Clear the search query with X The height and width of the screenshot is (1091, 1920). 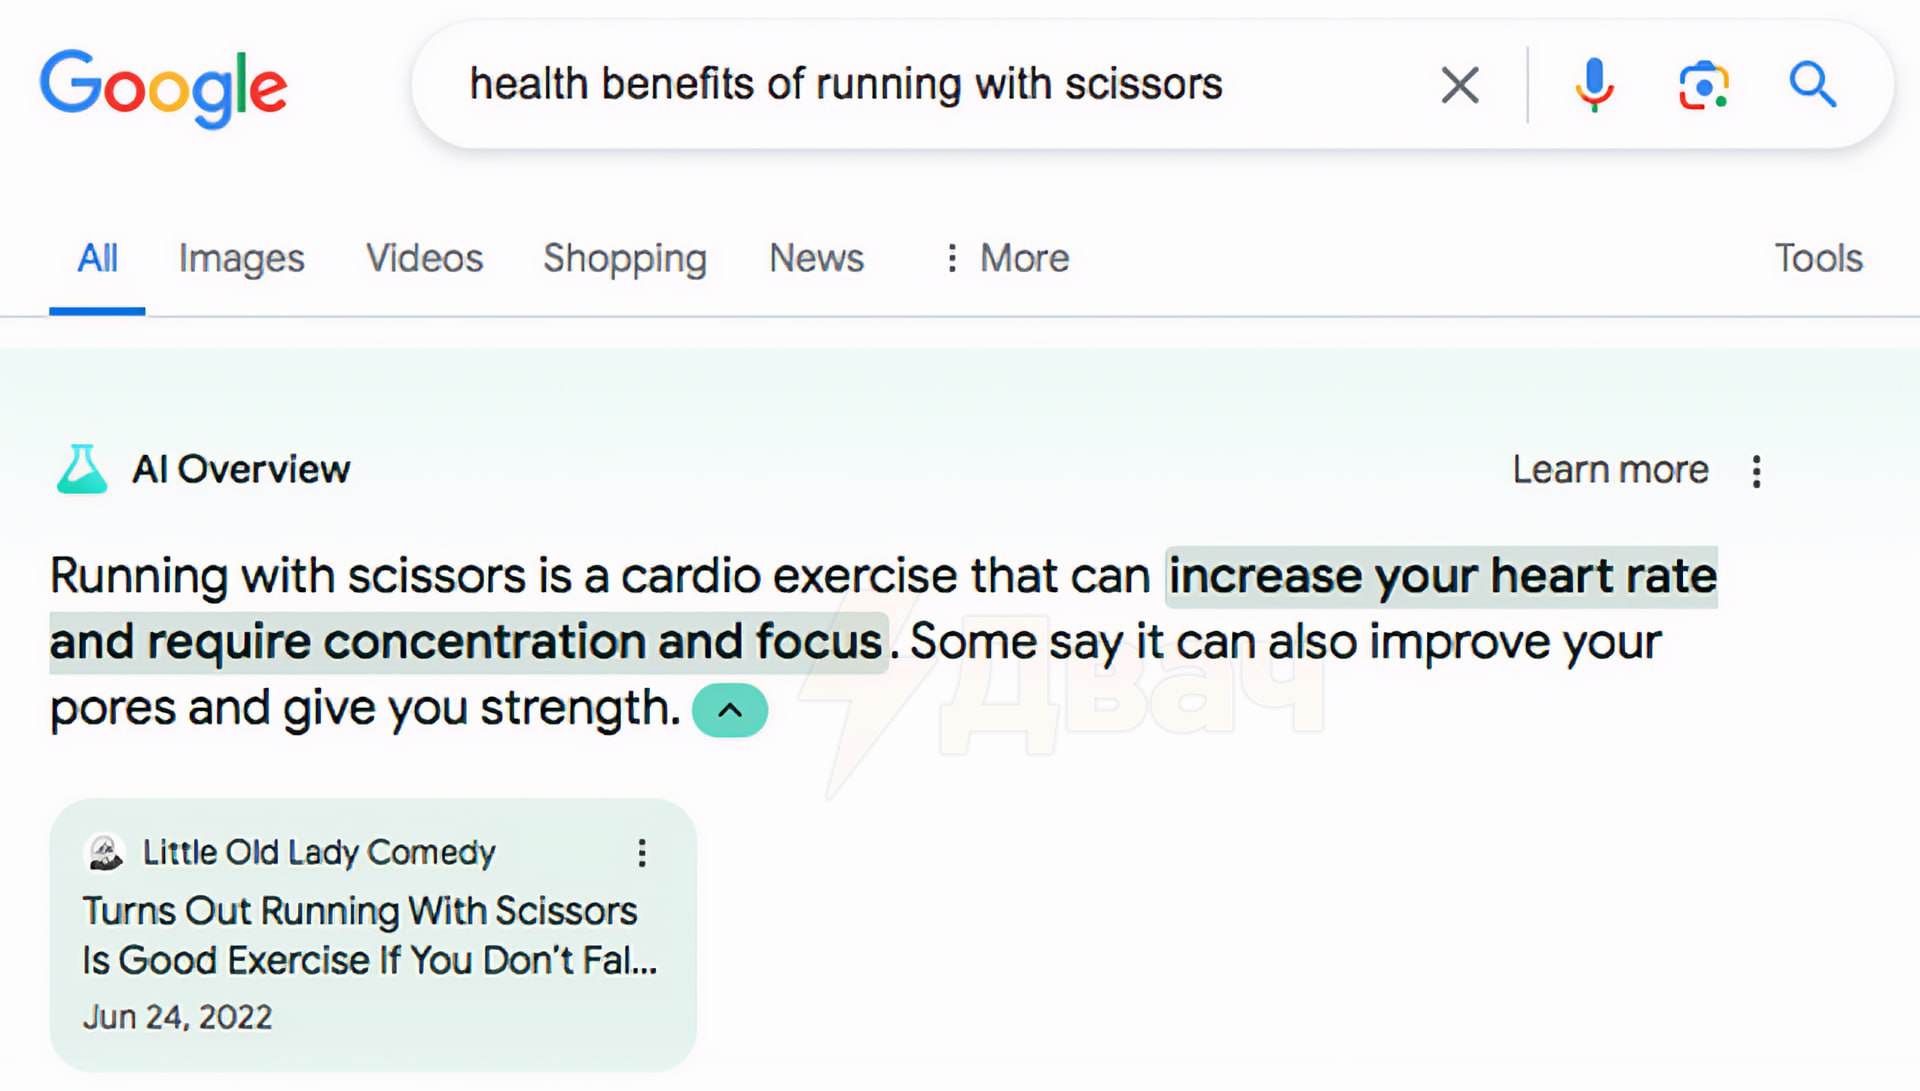tap(1460, 85)
